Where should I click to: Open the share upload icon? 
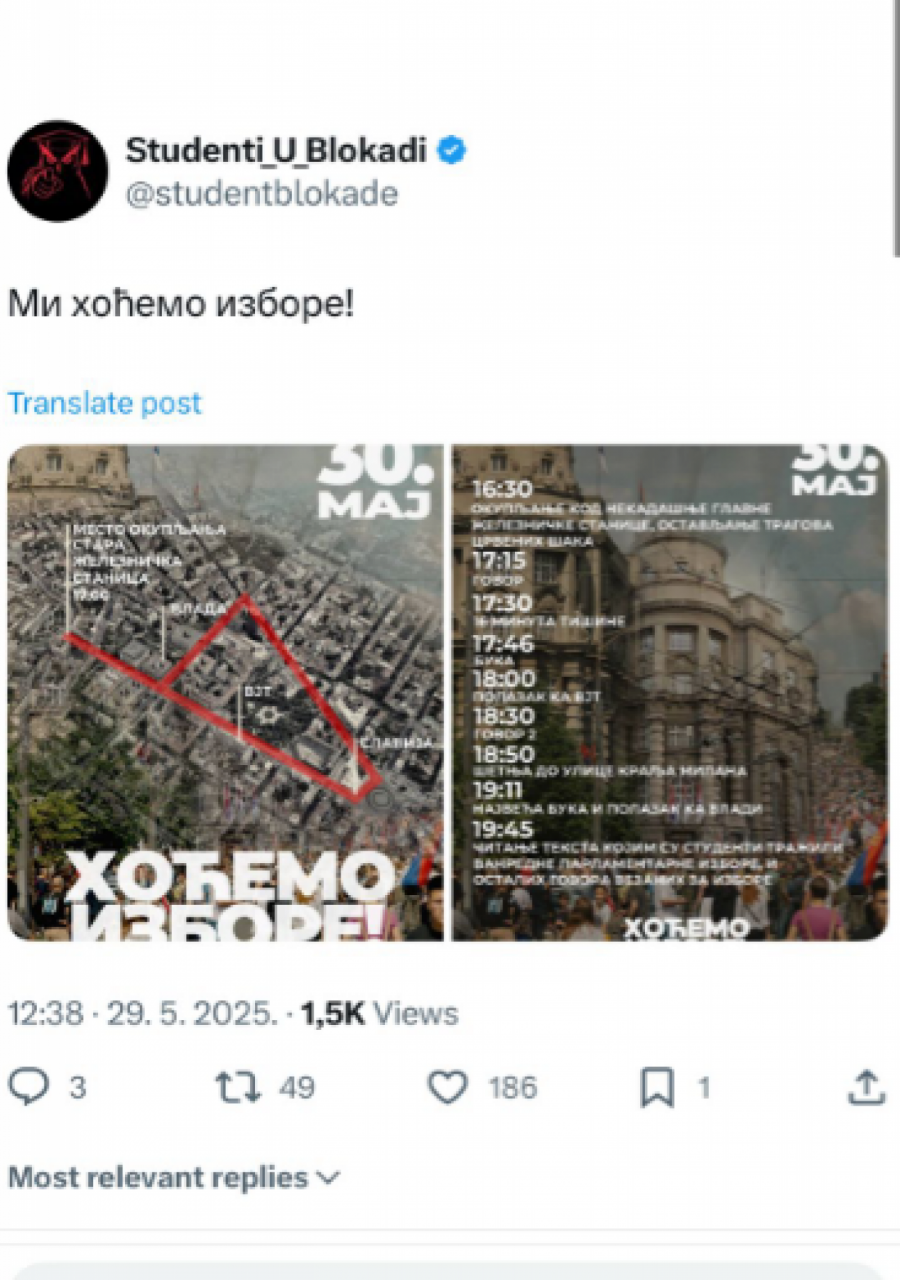(x=867, y=1087)
